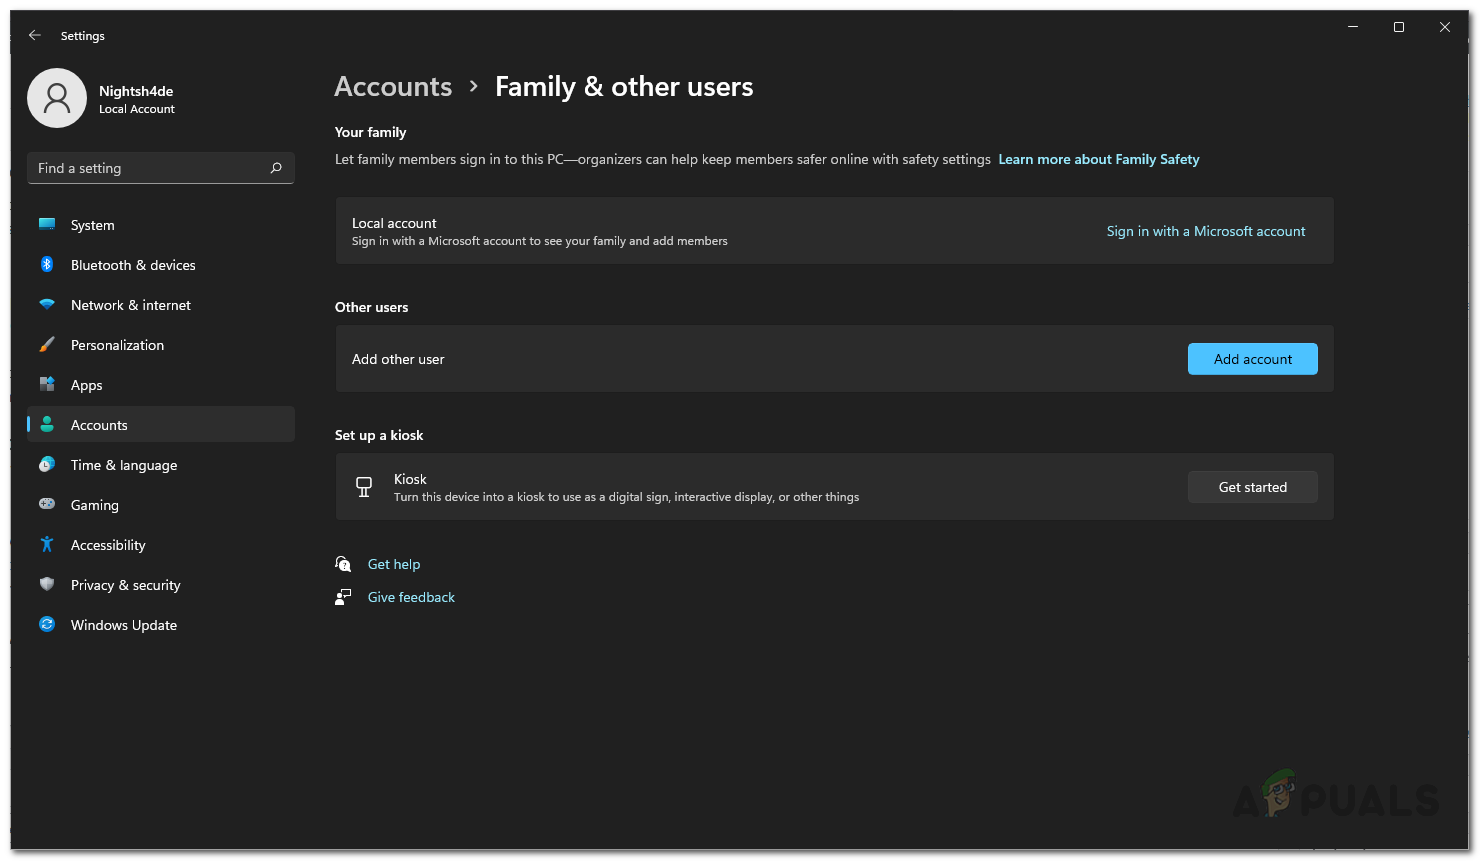This screenshot has height=861, width=1480.
Task: Click the Add account button
Action: (1252, 359)
